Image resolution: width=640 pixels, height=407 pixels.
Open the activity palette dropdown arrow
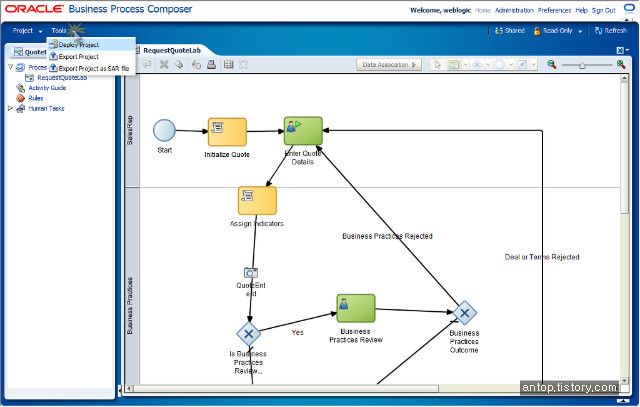[x=465, y=64]
